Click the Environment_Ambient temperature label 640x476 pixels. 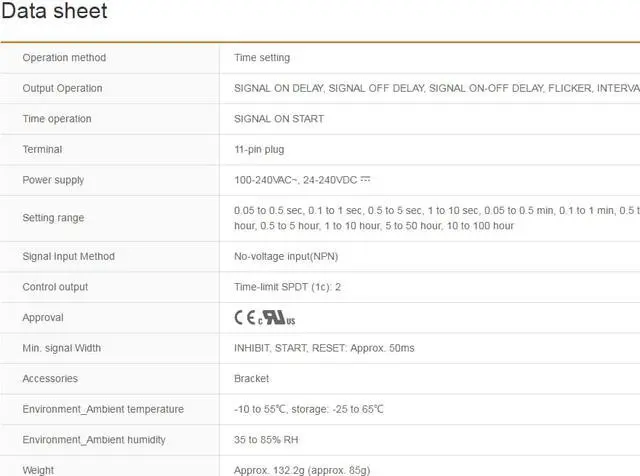click(x=103, y=409)
